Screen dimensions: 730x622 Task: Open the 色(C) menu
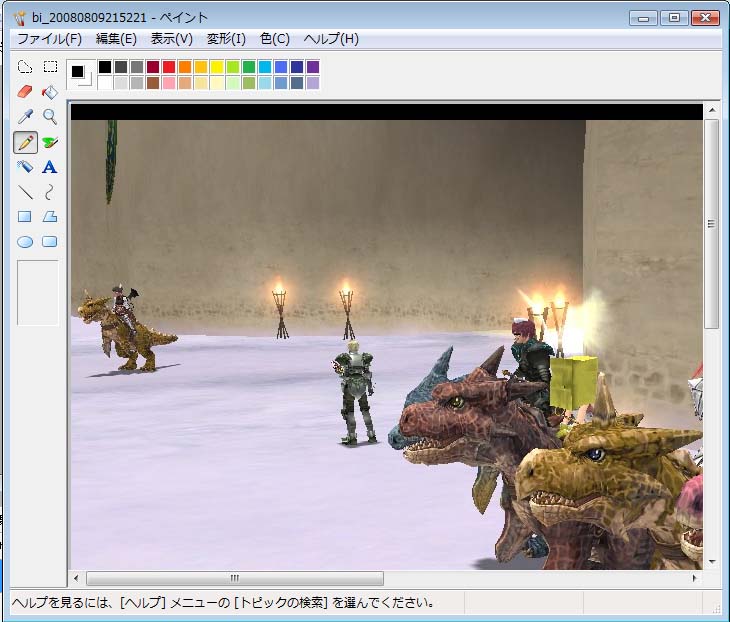[x=275, y=39]
